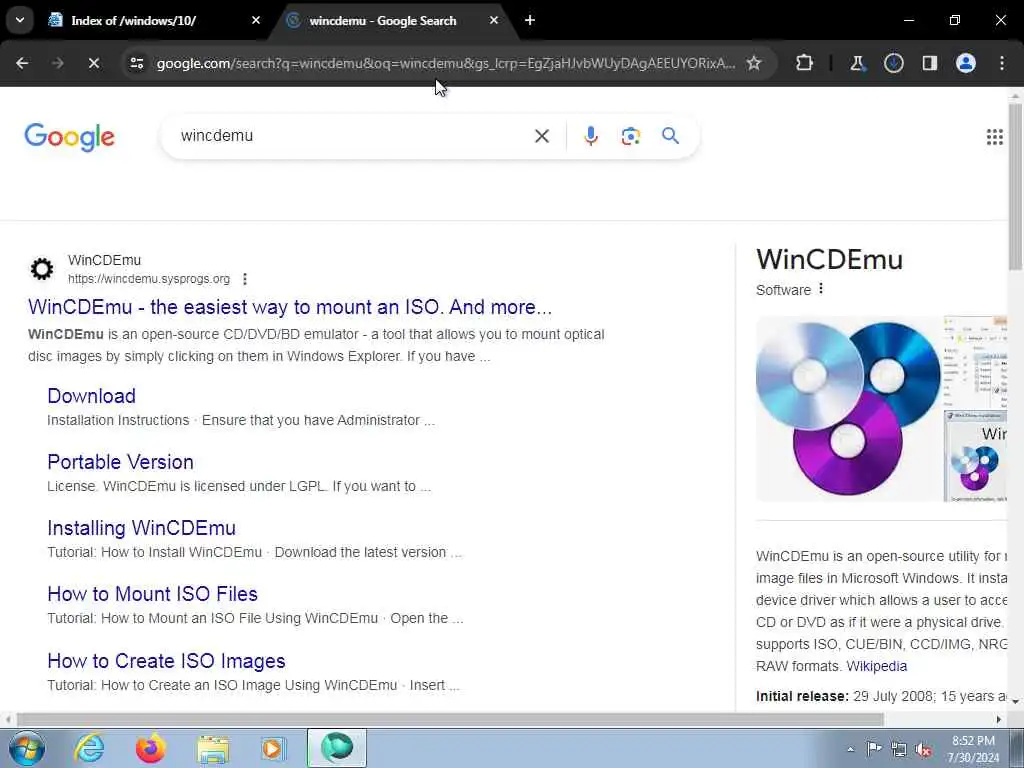Open the Action Center flag icon
The image size is (1024, 768).
click(874, 749)
